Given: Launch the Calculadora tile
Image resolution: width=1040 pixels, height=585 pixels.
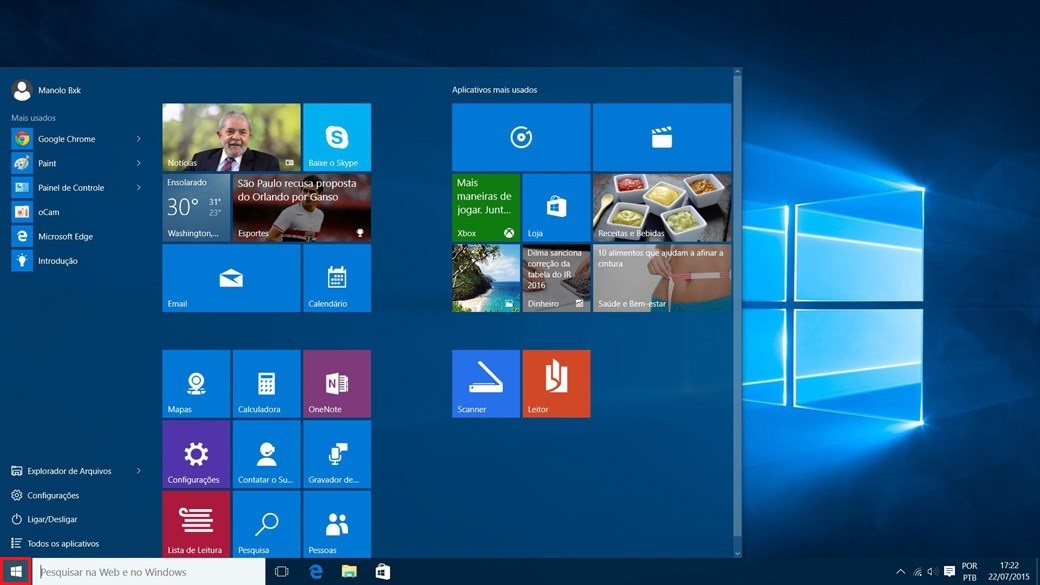Looking at the screenshot, I should tap(267, 384).
